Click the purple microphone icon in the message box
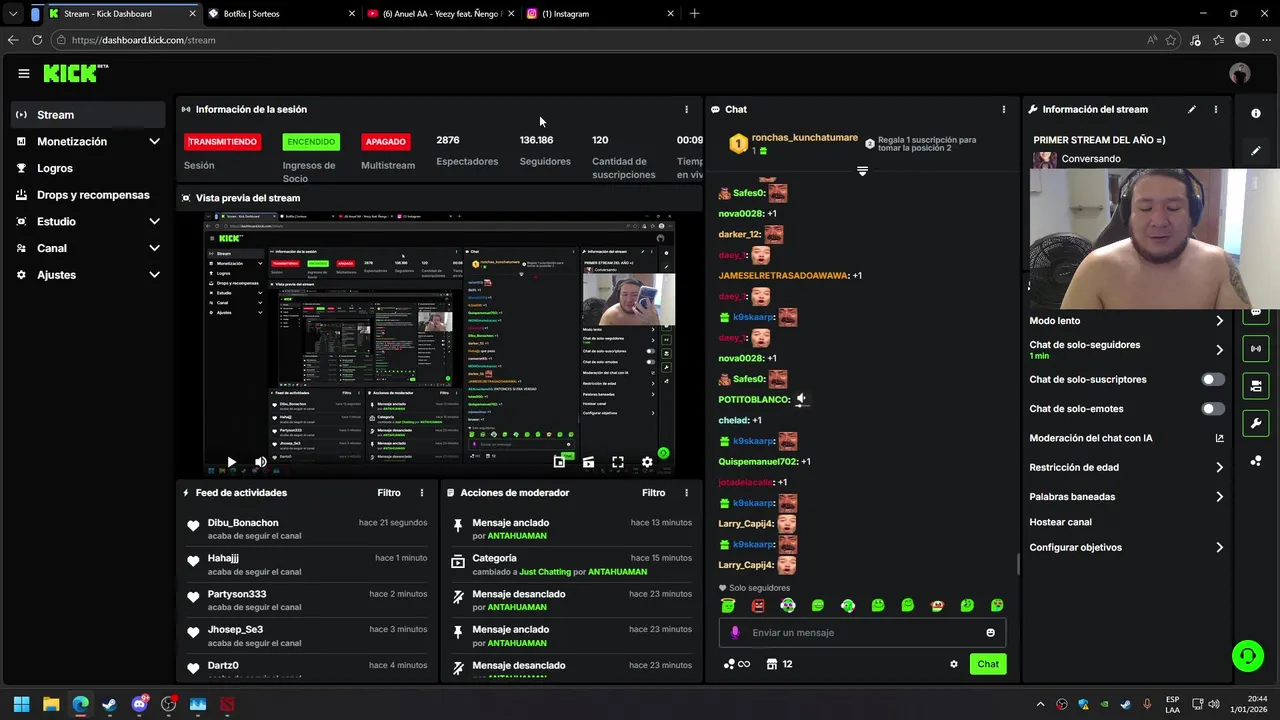The width and height of the screenshot is (1280, 720). pyautogui.click(x=735, y=632)
